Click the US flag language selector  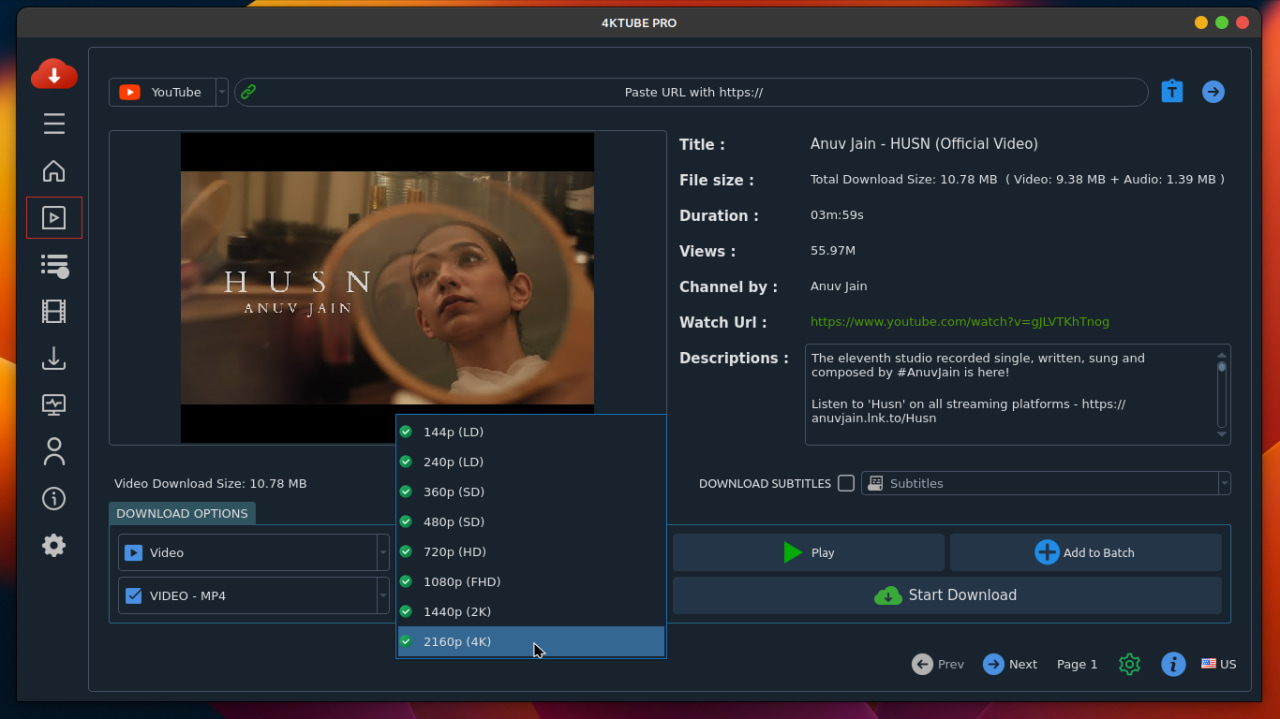[1218, 664]
